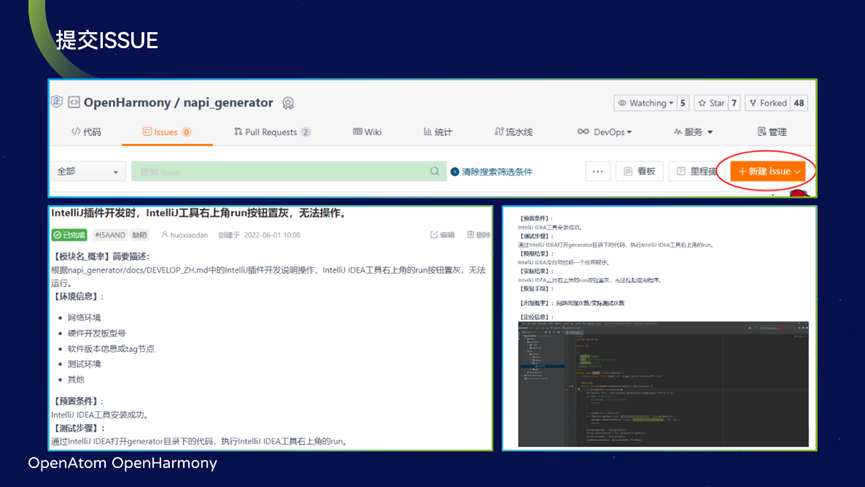The width and height of the screenshot is (865, 487).
Task: Click the #I5AAND issue ID tag
Action: 110,235
